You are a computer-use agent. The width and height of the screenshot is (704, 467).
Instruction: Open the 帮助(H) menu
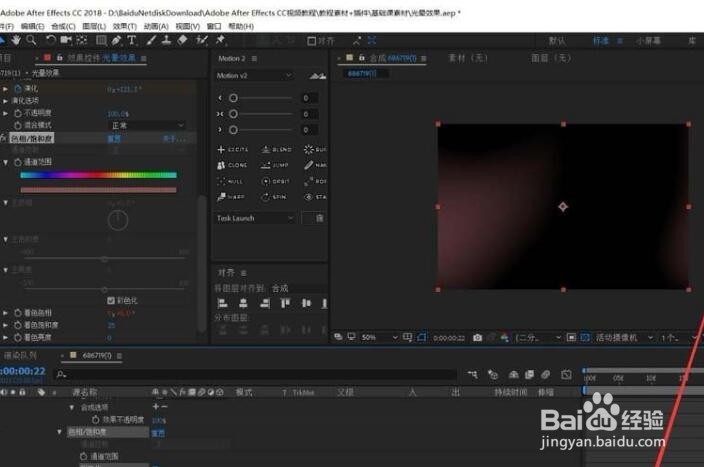[x=241, y=26]
